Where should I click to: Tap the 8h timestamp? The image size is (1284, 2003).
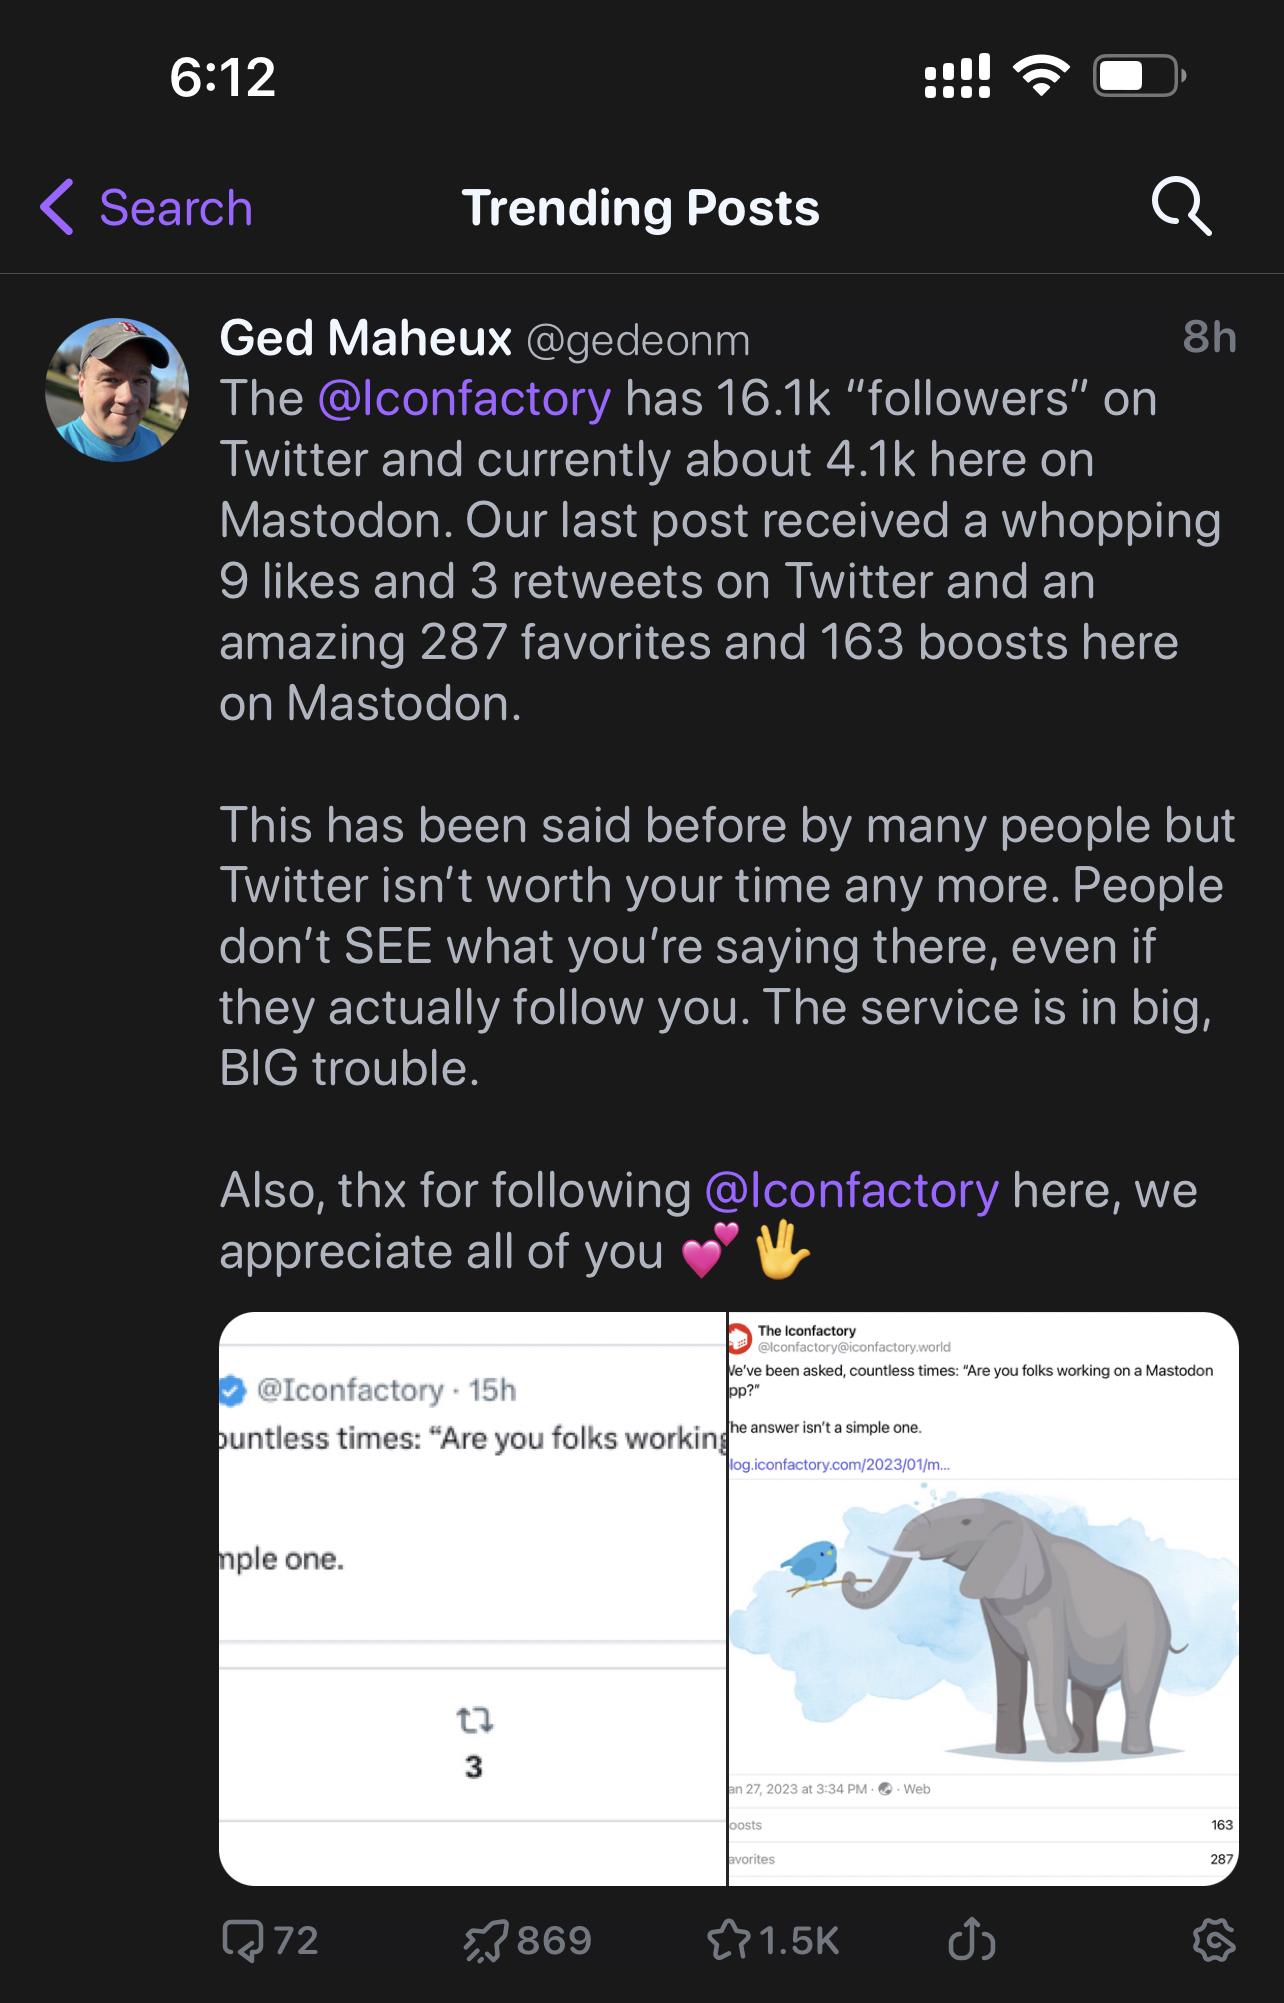pyautogui.click(x=1209, y=338)
